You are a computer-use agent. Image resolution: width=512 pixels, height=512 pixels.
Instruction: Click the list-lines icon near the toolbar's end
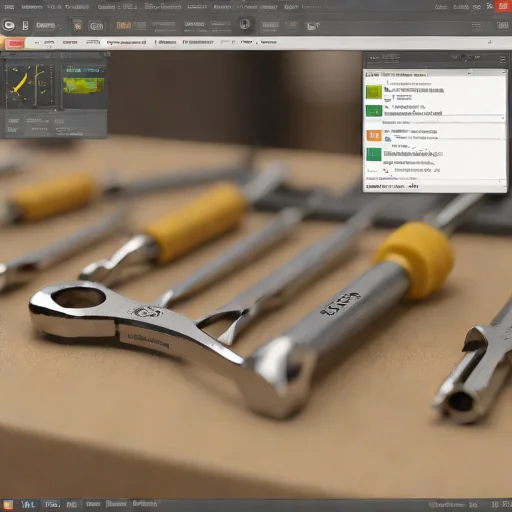[476, 25]
